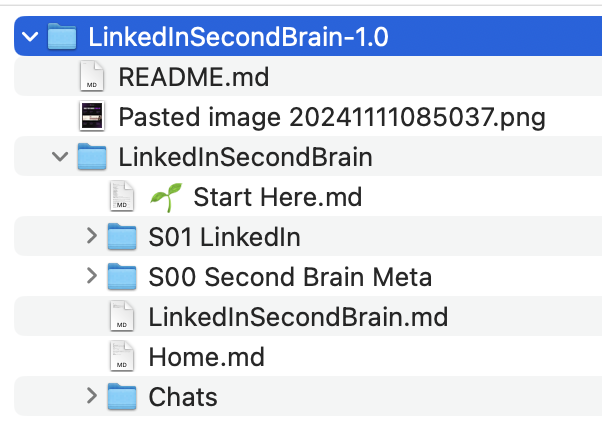The width and height of the screenshot is (602, 422).
Task: Click the README.md markdown file icon
Action: tap(92, 77)
